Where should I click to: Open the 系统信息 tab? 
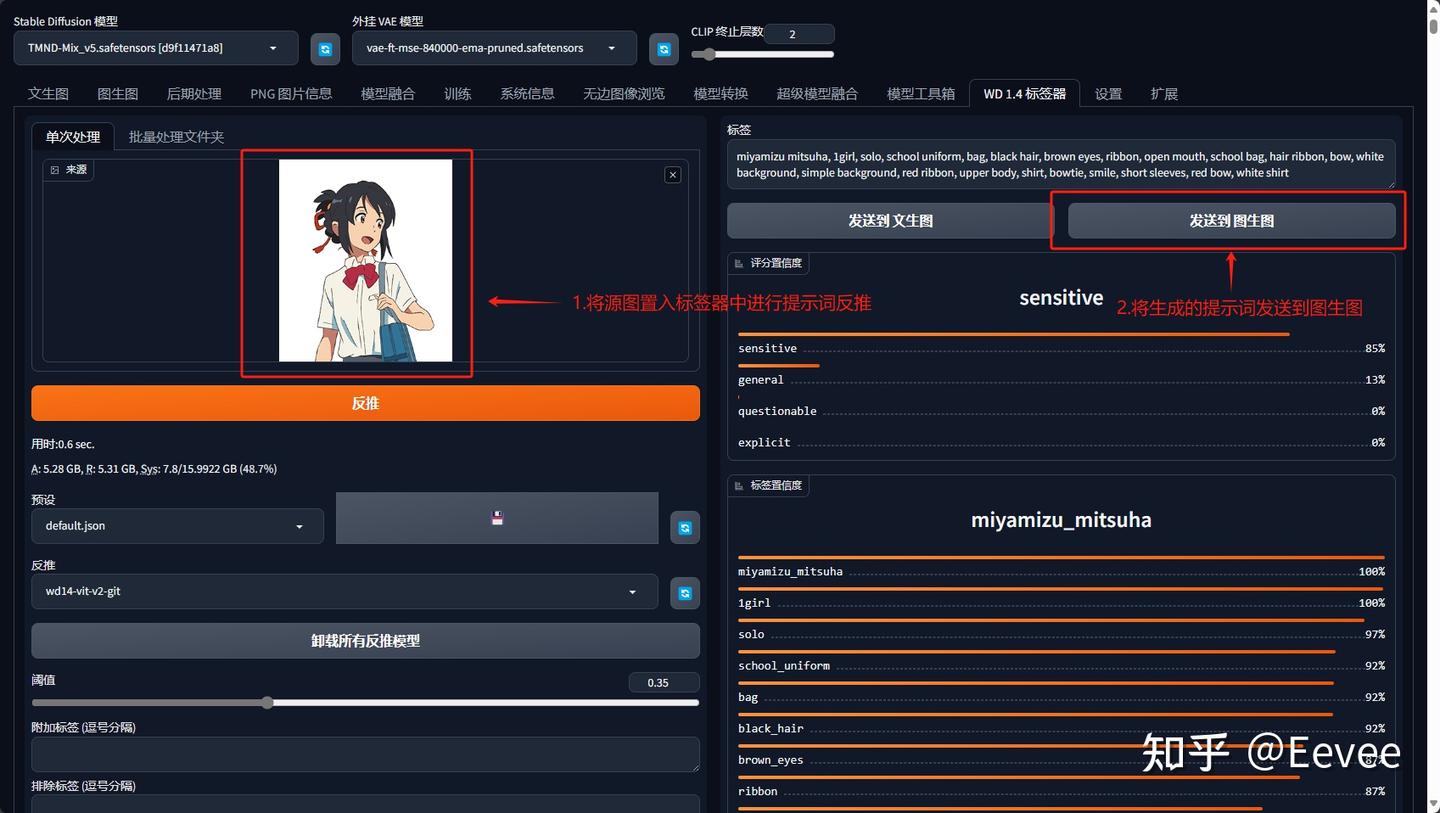527,93
